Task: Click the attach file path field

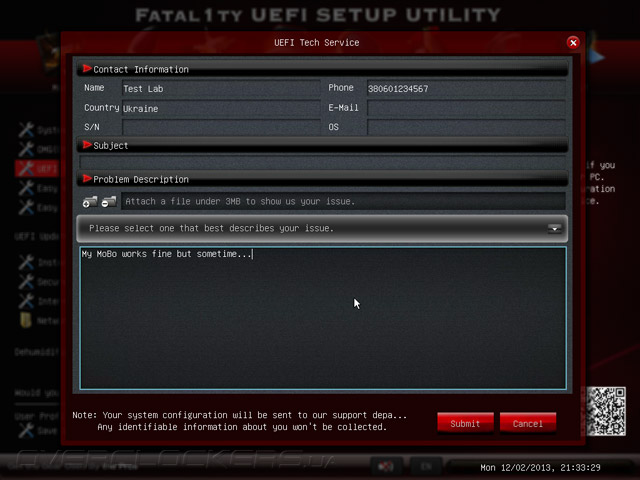Action: click(x=343, y=201)
